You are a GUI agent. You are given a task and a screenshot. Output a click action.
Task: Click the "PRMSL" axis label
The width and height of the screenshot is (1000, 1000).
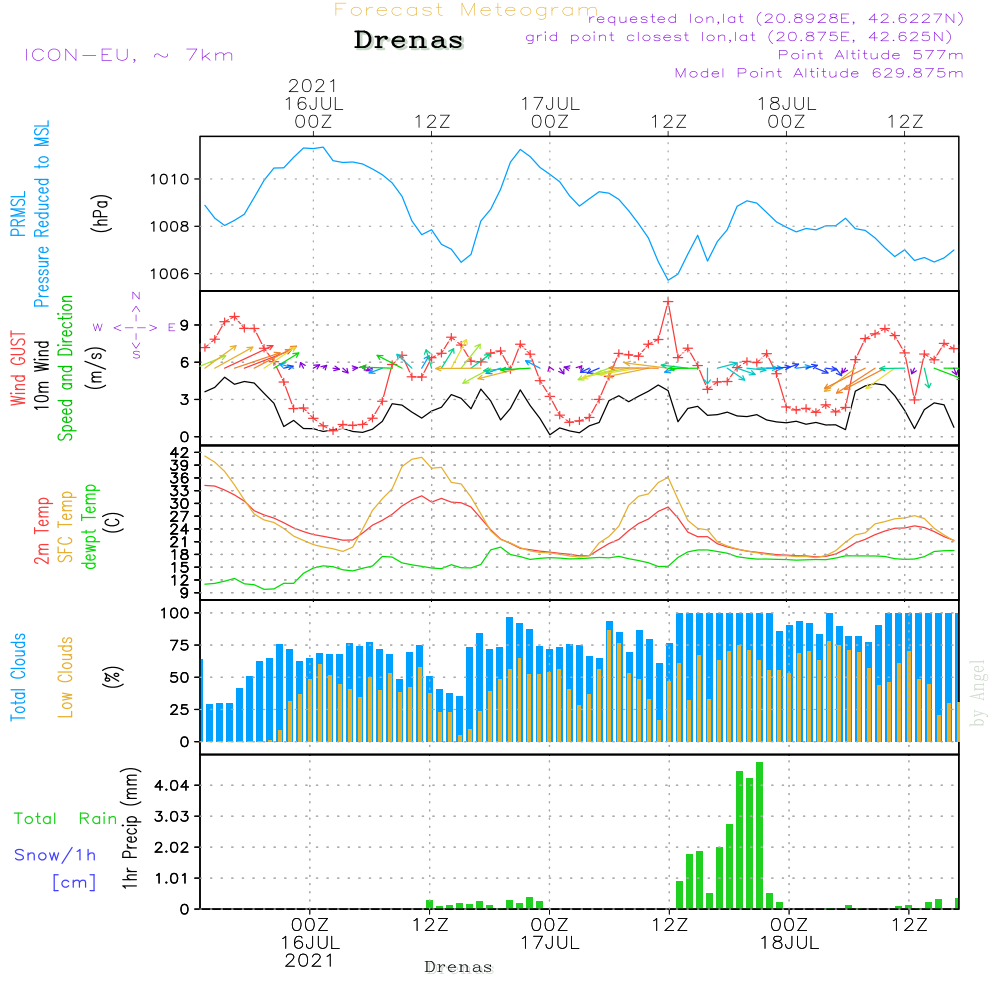[18, 213]
